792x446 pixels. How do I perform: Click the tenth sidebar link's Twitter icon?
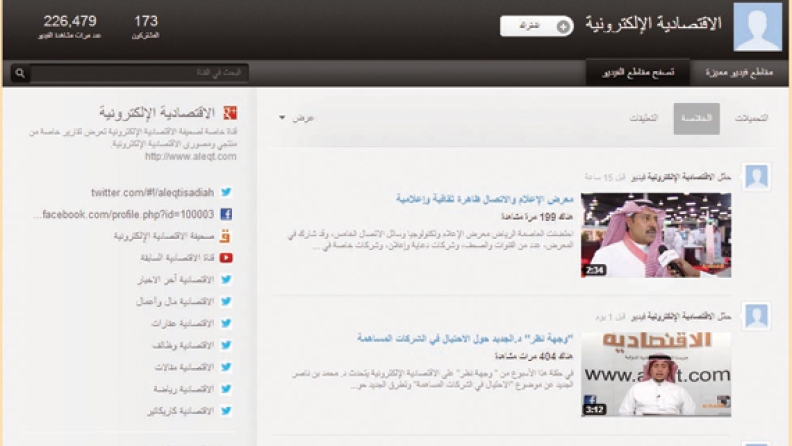coord(226,388)
